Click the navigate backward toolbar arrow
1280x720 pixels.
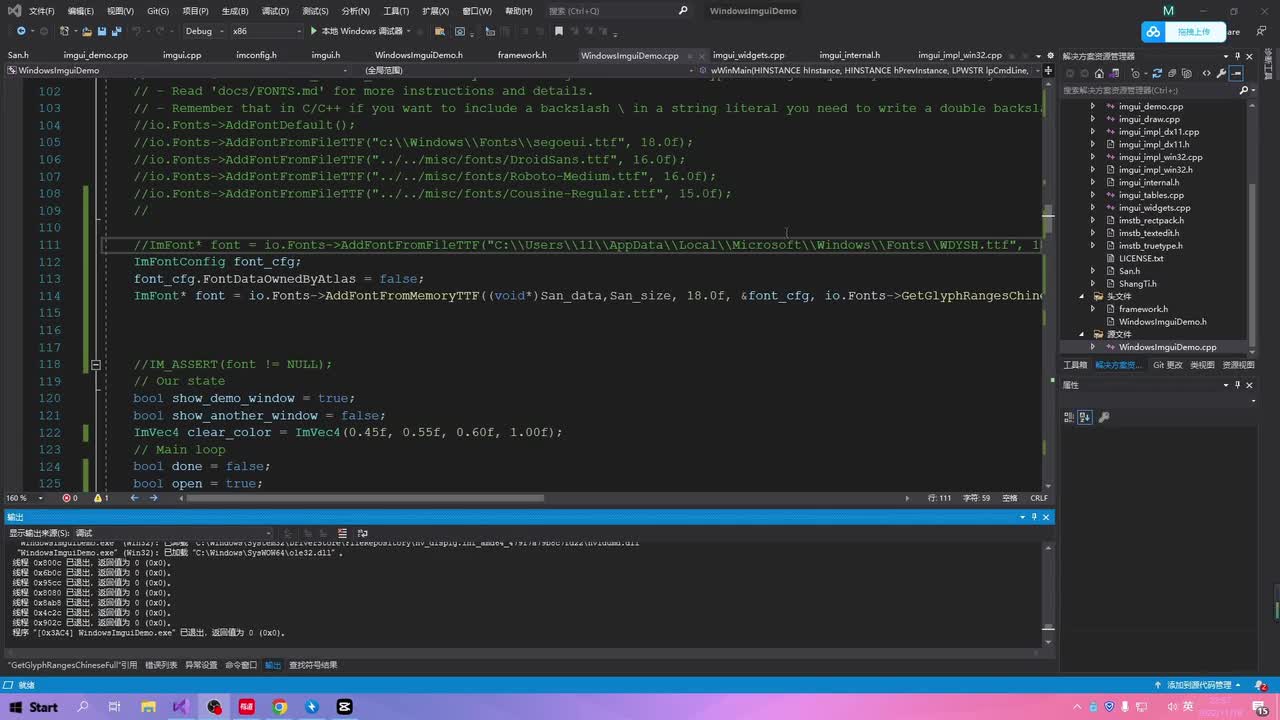tap(21, 31)
